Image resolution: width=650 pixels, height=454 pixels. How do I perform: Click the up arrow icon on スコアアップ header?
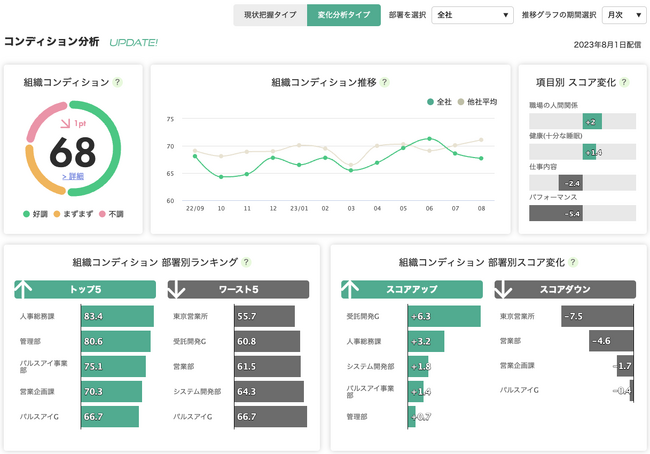(x=351, y=289)
